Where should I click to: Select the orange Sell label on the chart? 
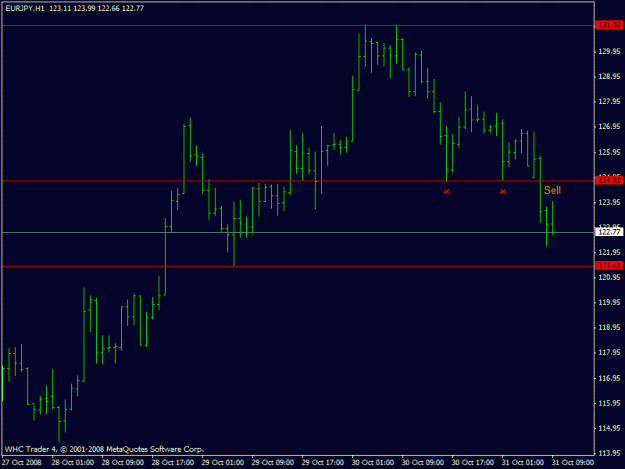pos(552,190)
